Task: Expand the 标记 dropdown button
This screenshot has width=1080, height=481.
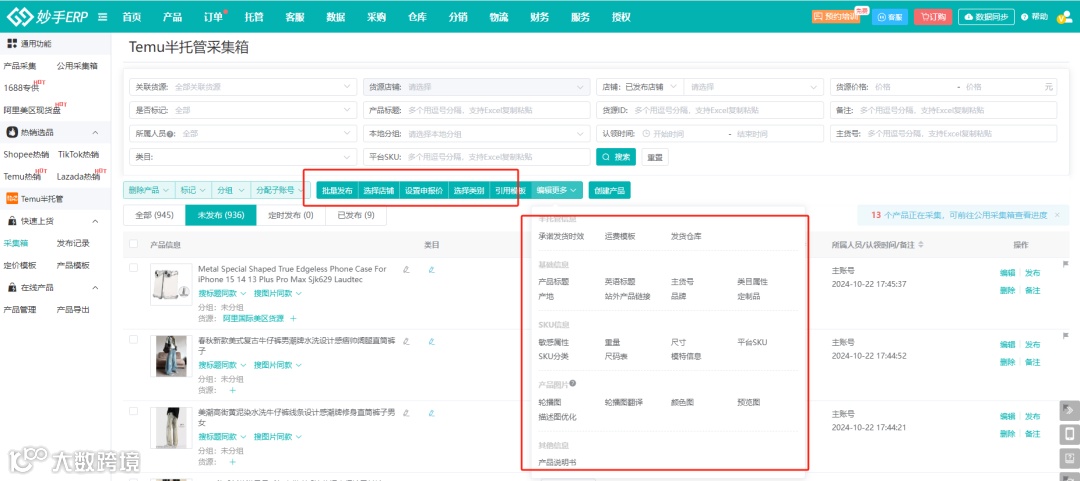Action: coord(194,190)
